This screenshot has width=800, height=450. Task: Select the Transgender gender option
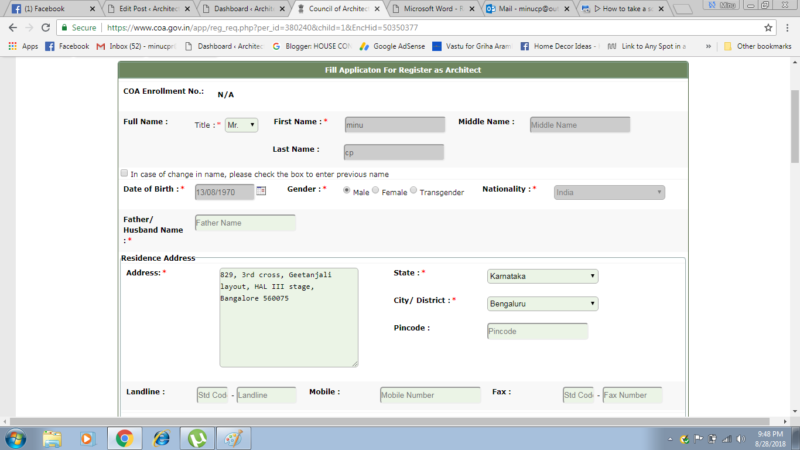click(414, 190)
